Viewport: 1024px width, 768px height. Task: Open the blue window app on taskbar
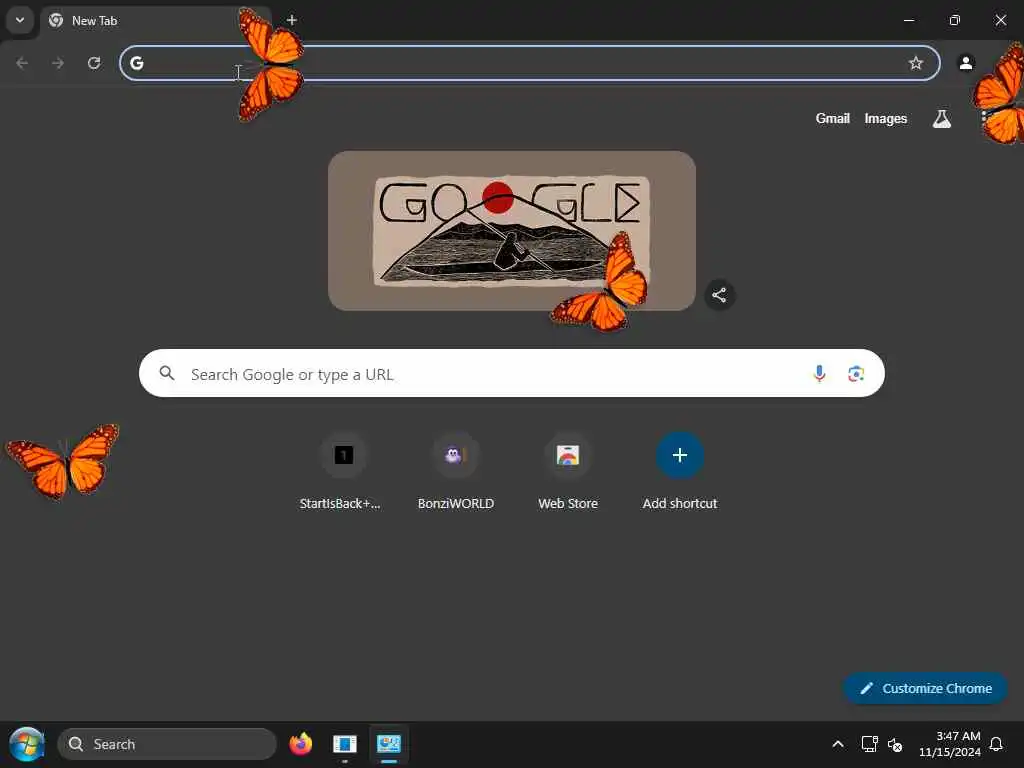click(x=344, y=744)
